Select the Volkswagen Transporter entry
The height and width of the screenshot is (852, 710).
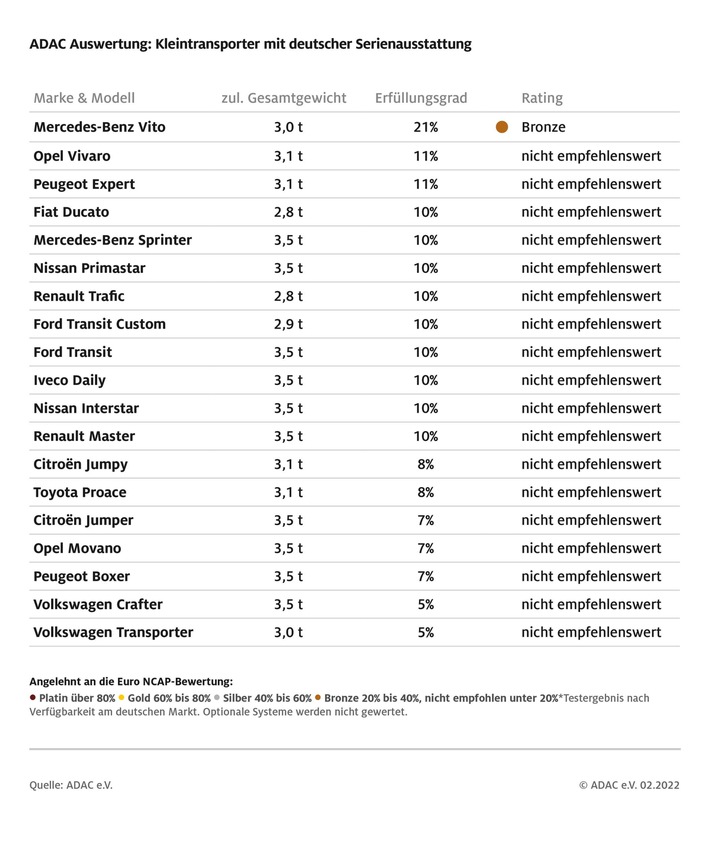tap(113, 632)
